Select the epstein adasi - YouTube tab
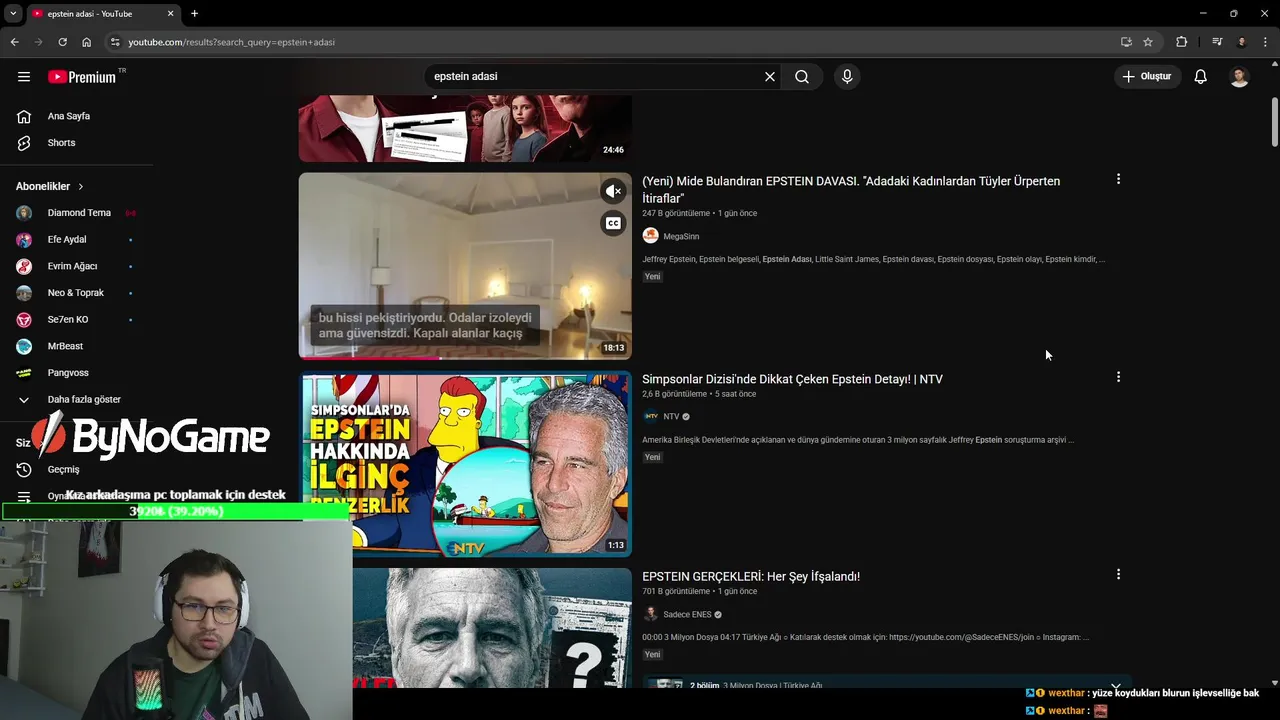Screen dimensions: 1280x720 102,14
